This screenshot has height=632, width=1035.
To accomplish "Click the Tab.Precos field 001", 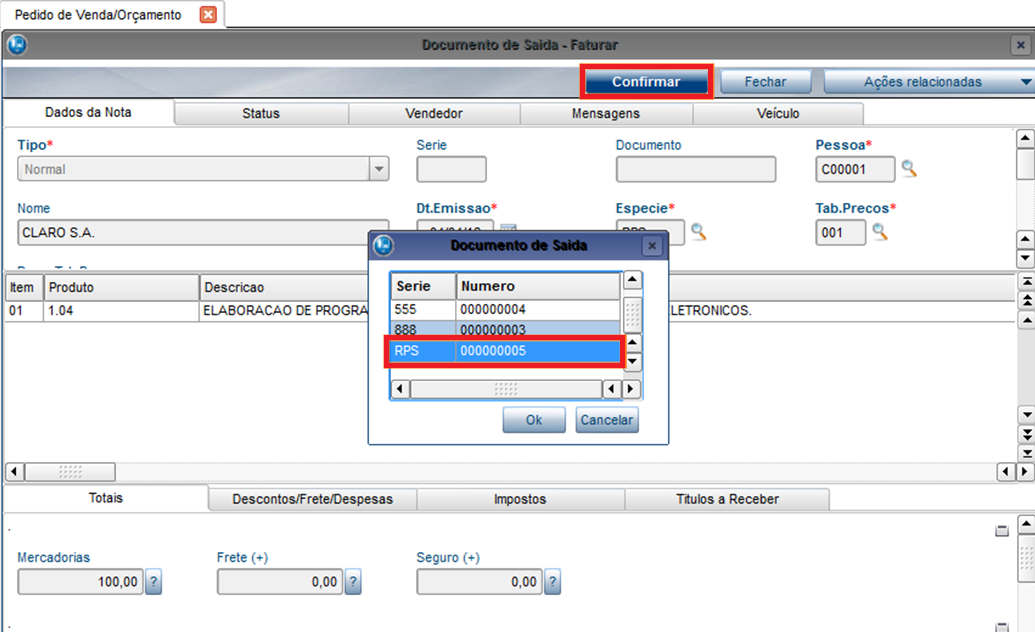I will pyautogui.click(x=840, y=232).
